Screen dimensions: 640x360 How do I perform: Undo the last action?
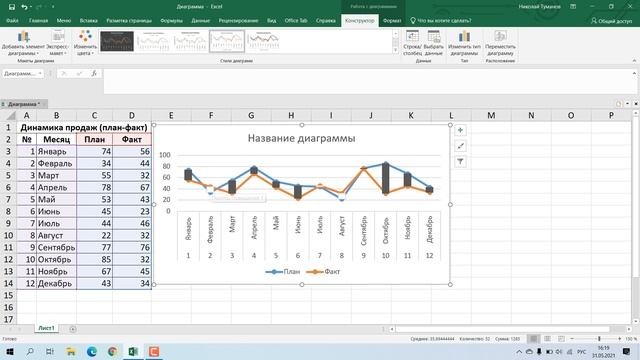[24, 7]
